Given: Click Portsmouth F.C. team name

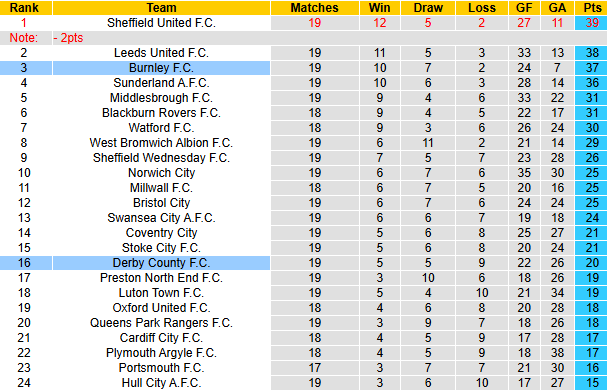Looking at the screenshot, I should (161, 368).
